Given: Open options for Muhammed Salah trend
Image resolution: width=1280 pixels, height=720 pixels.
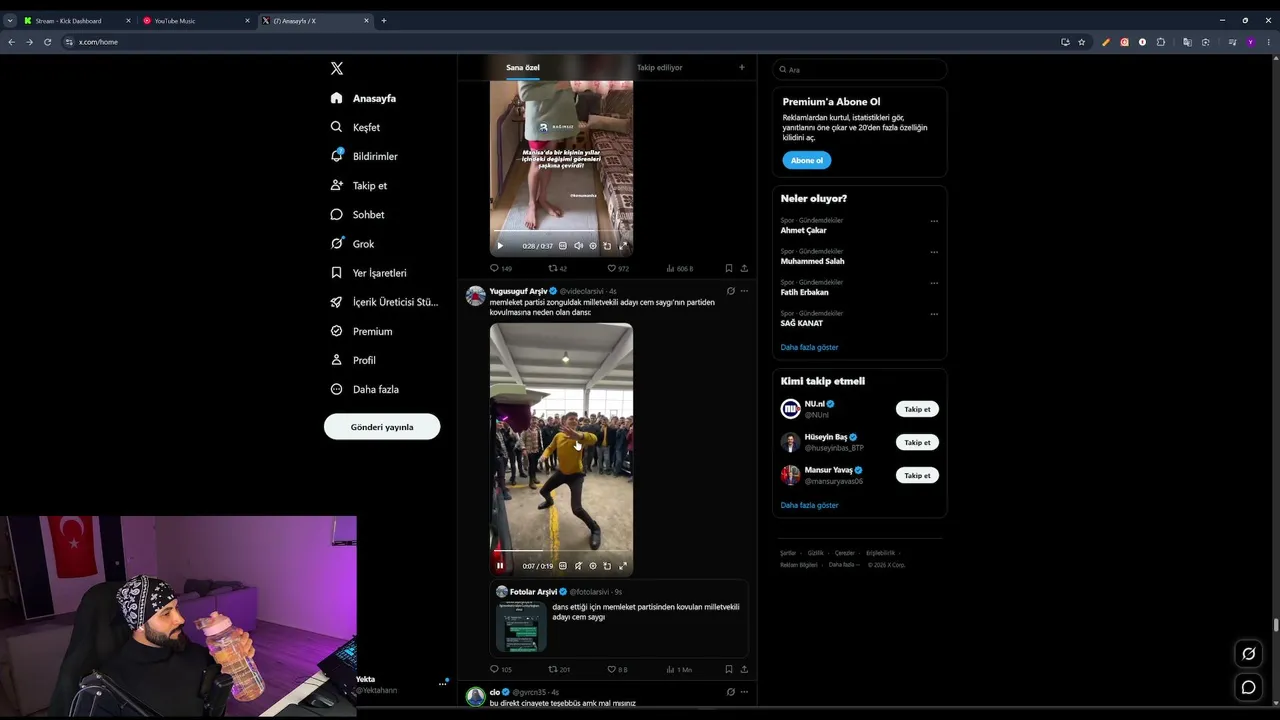Looking at the screenshot, I should 934,252.
